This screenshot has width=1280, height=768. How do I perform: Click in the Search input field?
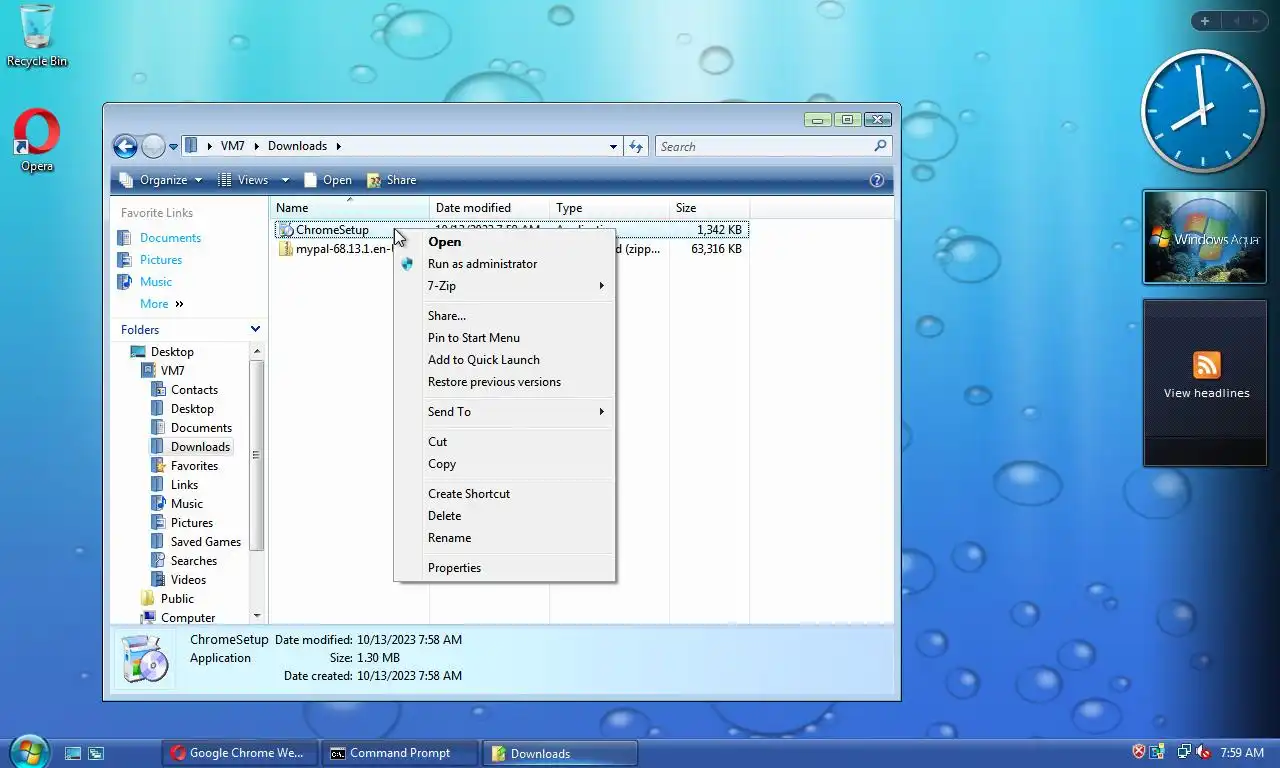coord(764,146)
